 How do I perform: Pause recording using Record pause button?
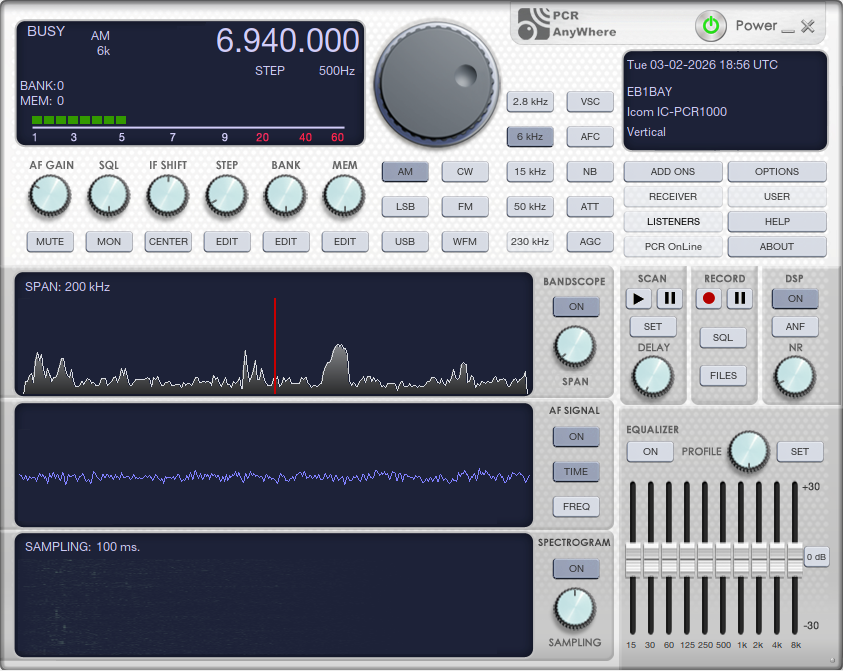click(739, 298)
